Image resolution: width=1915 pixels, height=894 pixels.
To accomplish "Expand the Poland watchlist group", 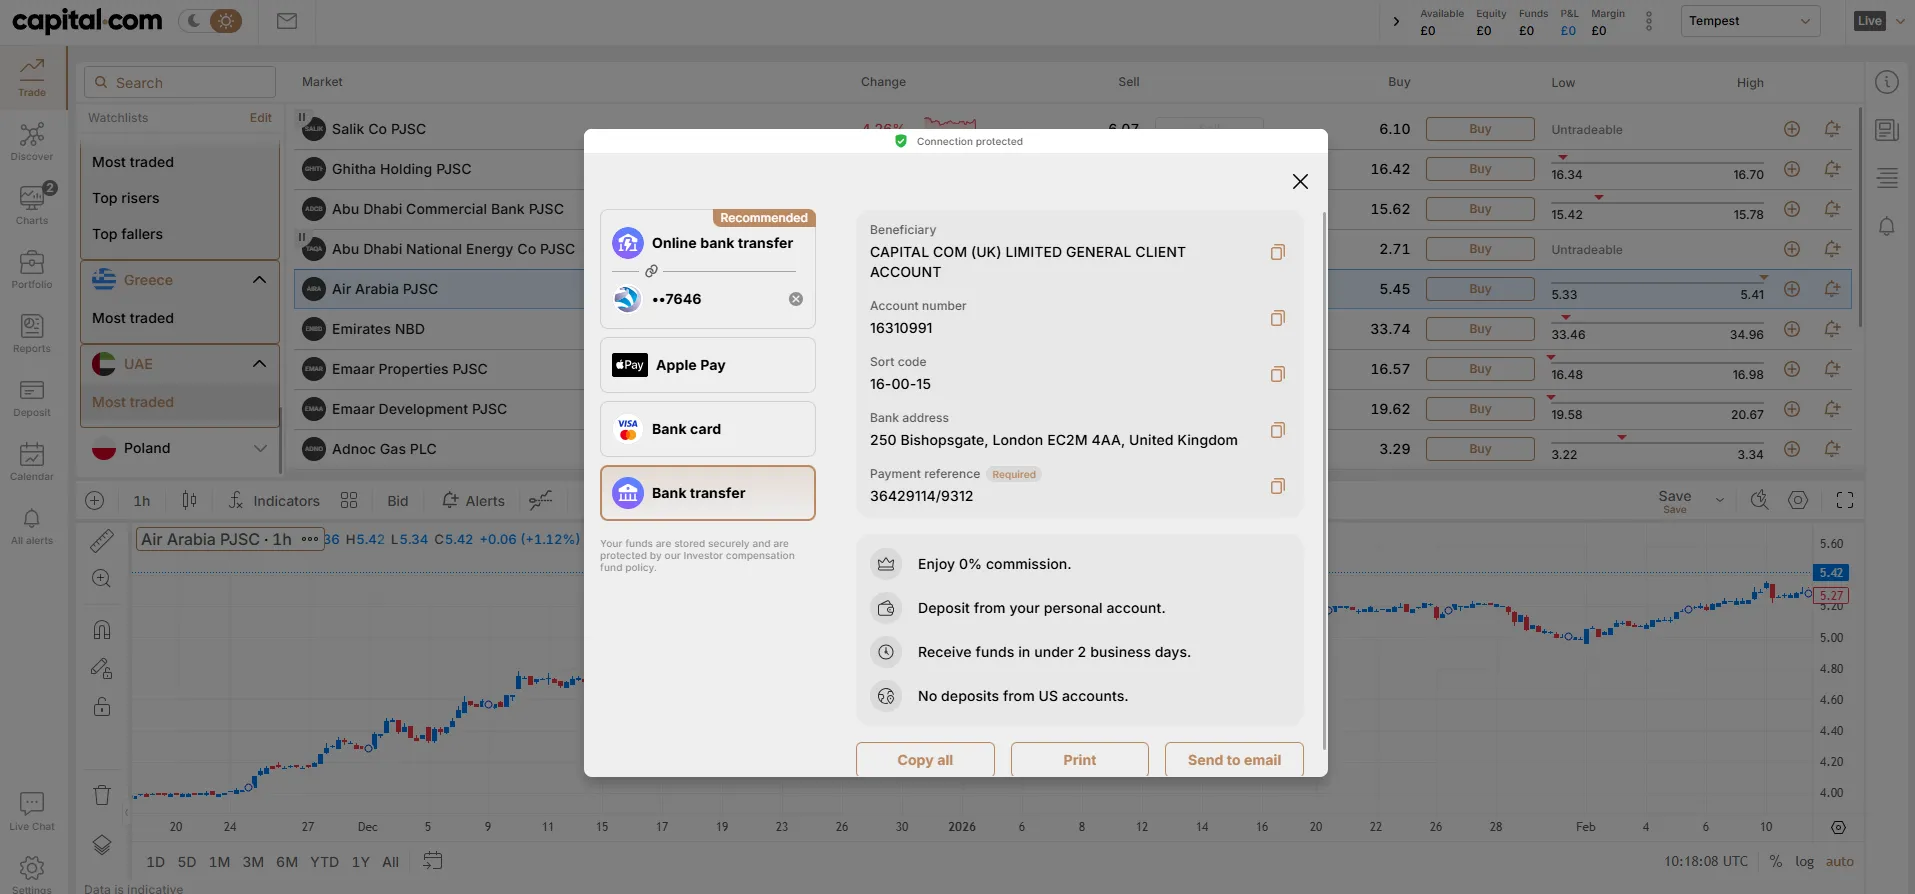I will tap(259, 448).
